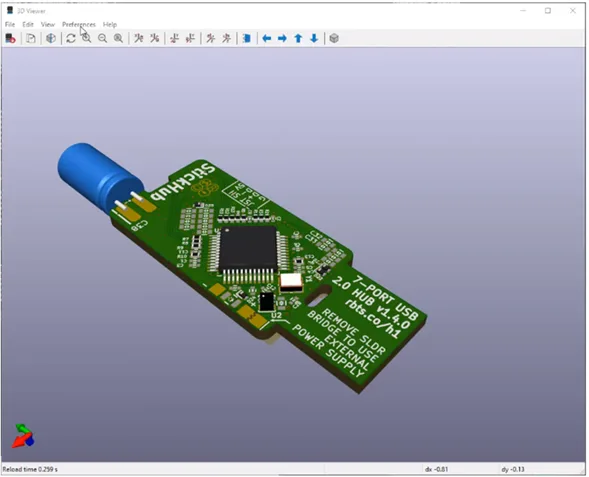Image resolution: width=589 pixels, height=477 pixels.
Task: Zoom to fit the board
Action: pos(118,38)
